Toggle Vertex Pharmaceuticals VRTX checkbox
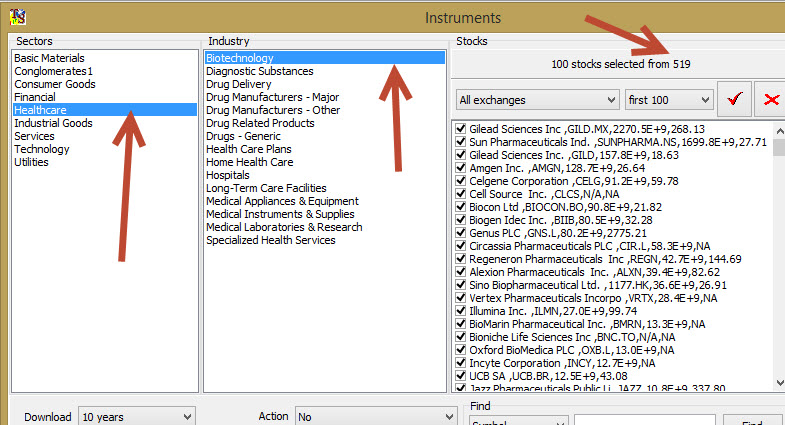The image size is (785, 425). pos(461,298)
